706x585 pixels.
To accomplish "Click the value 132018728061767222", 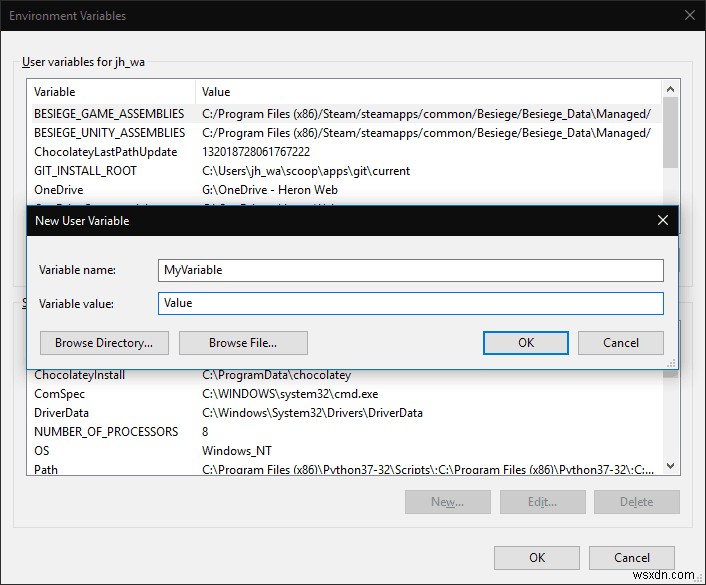I will [256, 152].
